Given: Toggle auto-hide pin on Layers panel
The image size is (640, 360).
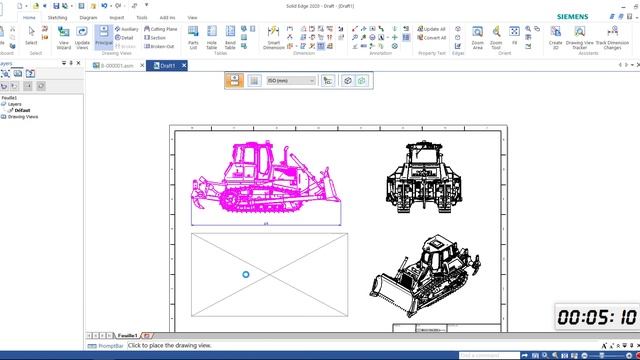Looking at the screenshot, I should click(71, 63).
